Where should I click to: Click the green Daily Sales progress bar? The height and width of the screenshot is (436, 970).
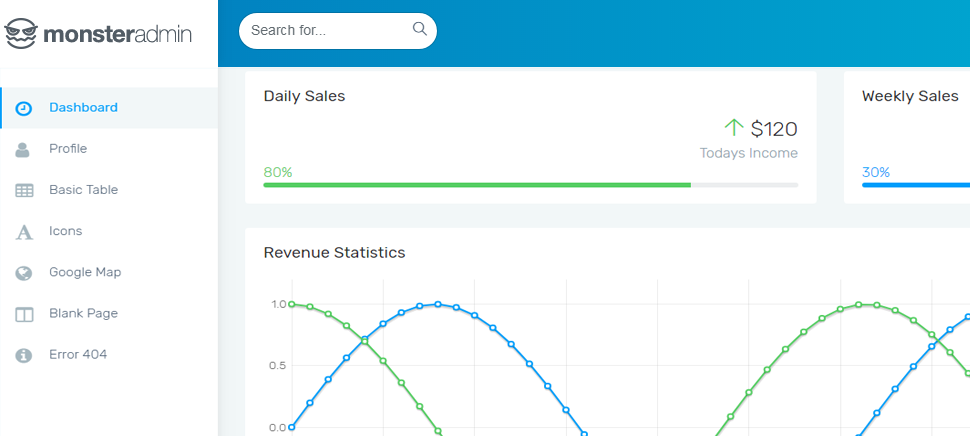point(477,185)
